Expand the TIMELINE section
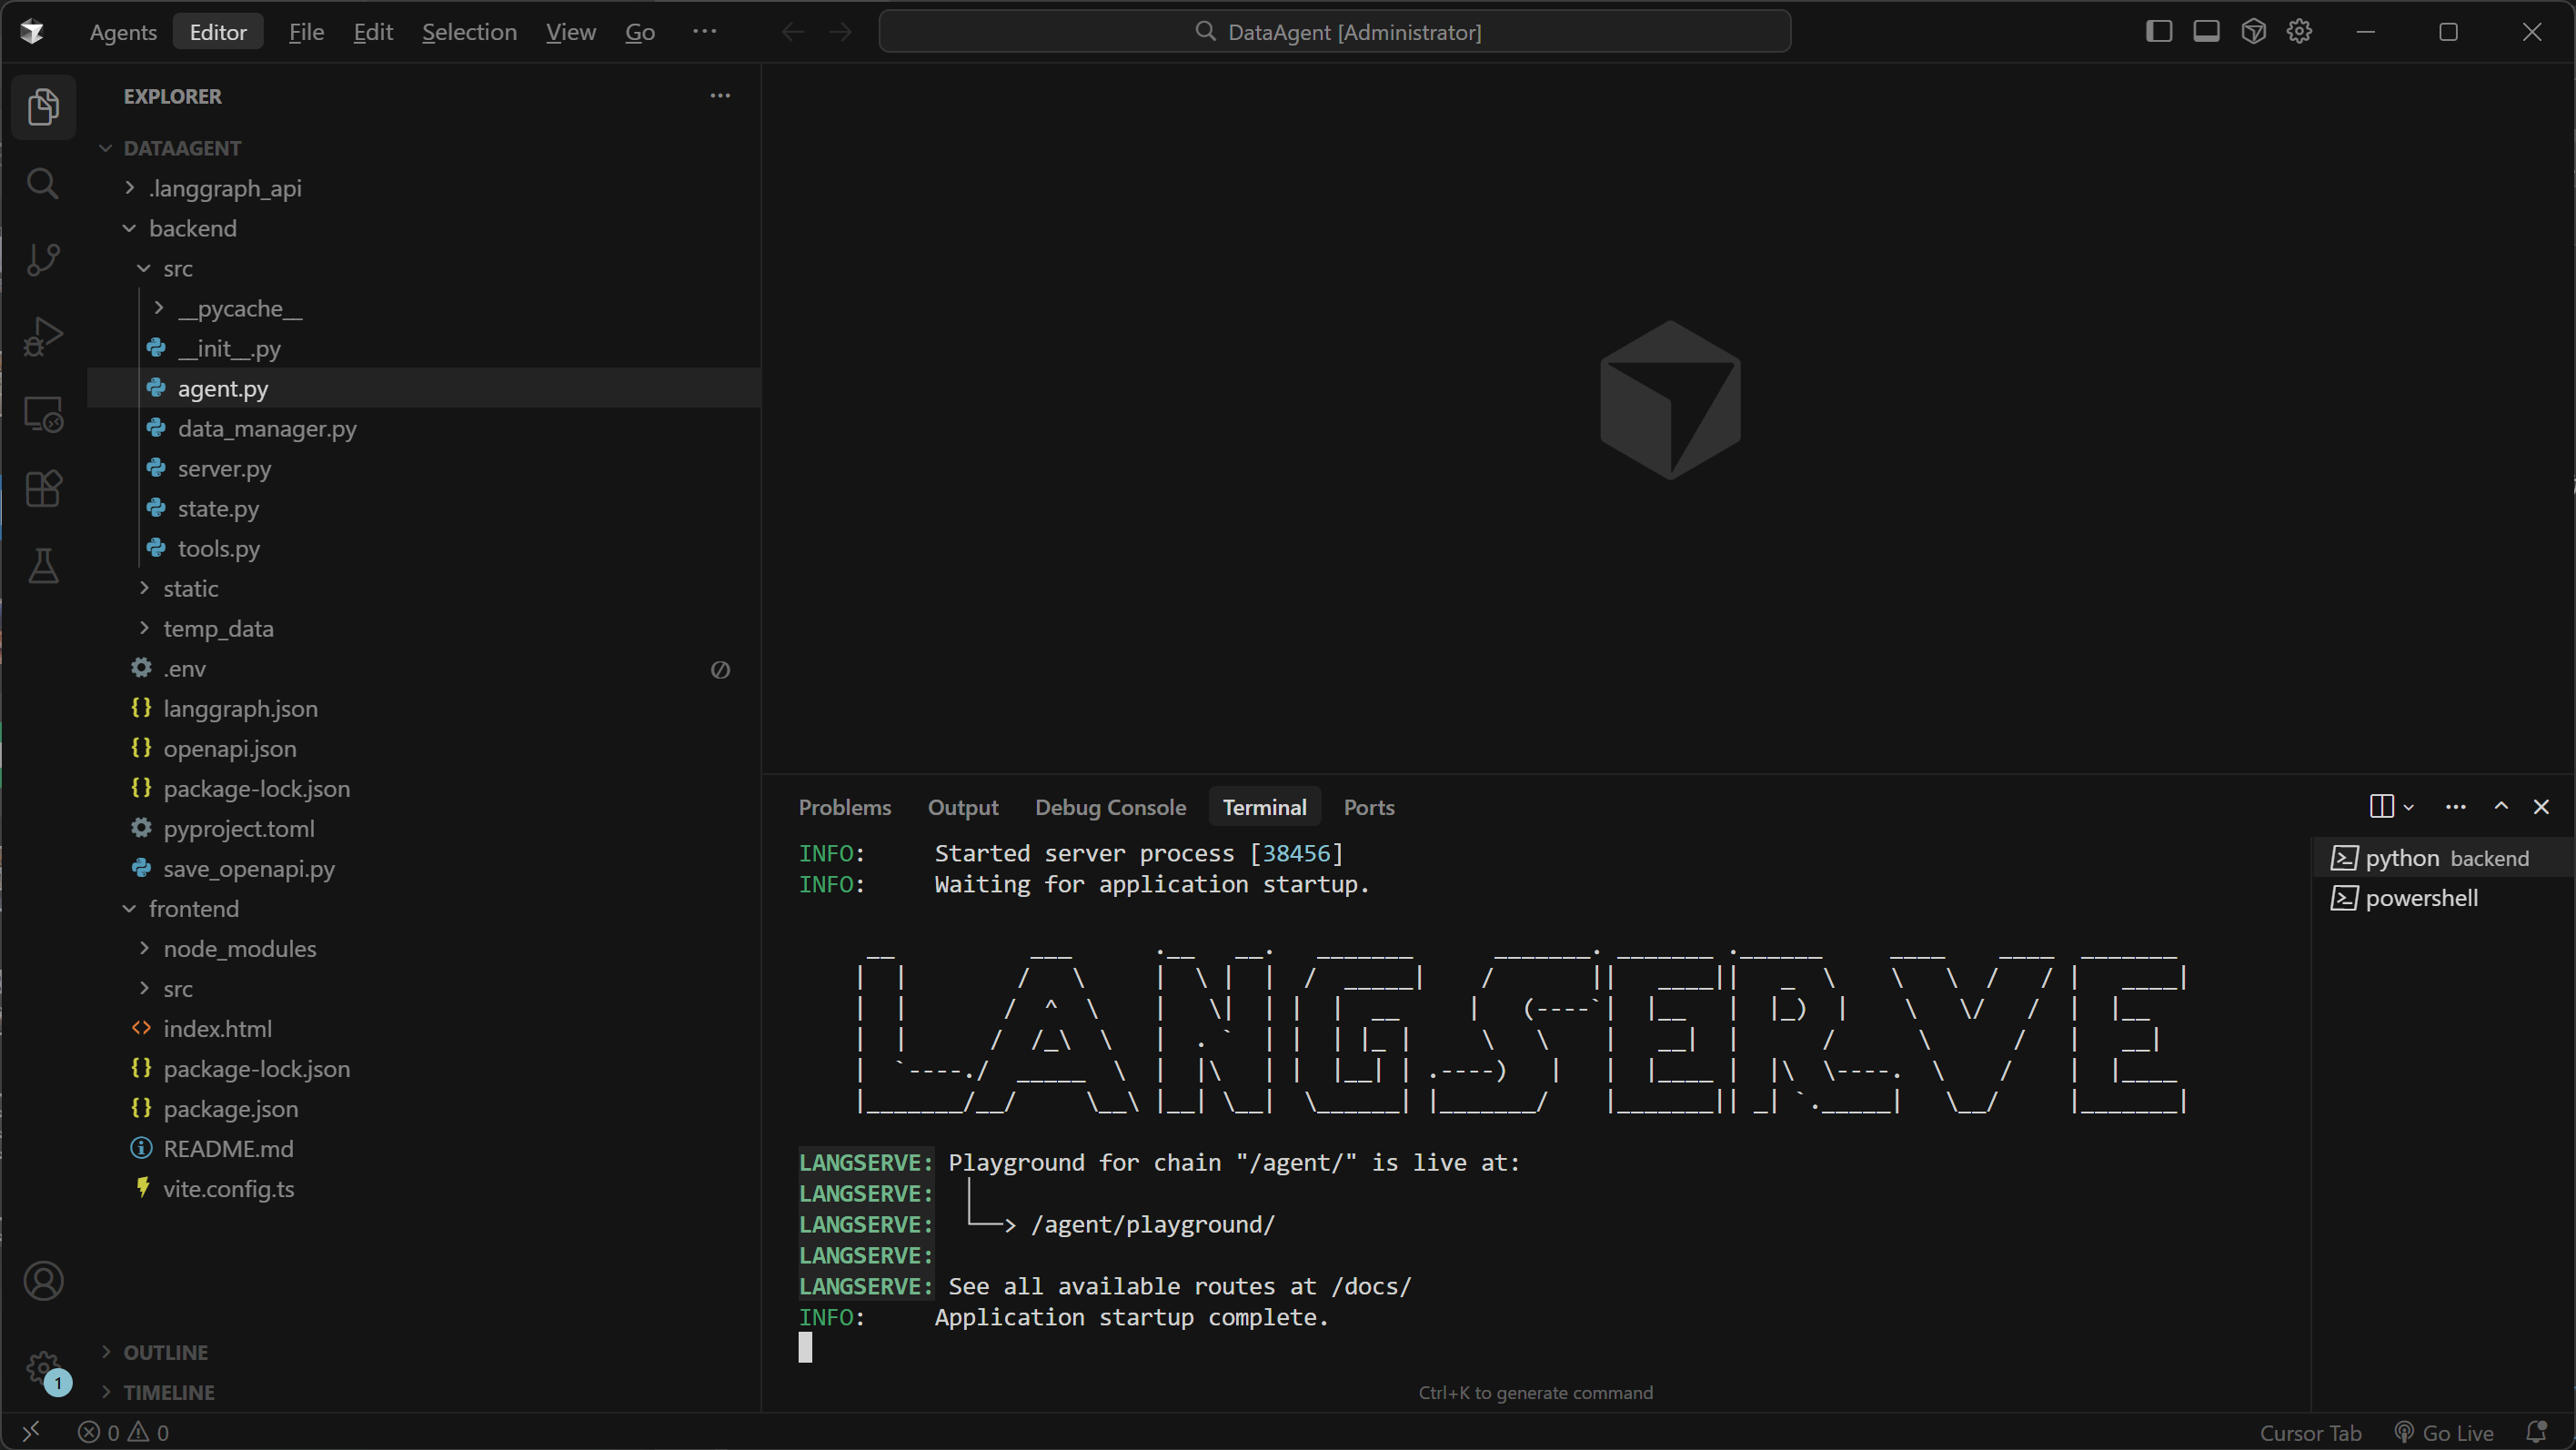2576x1450 pixels. 424,1392
